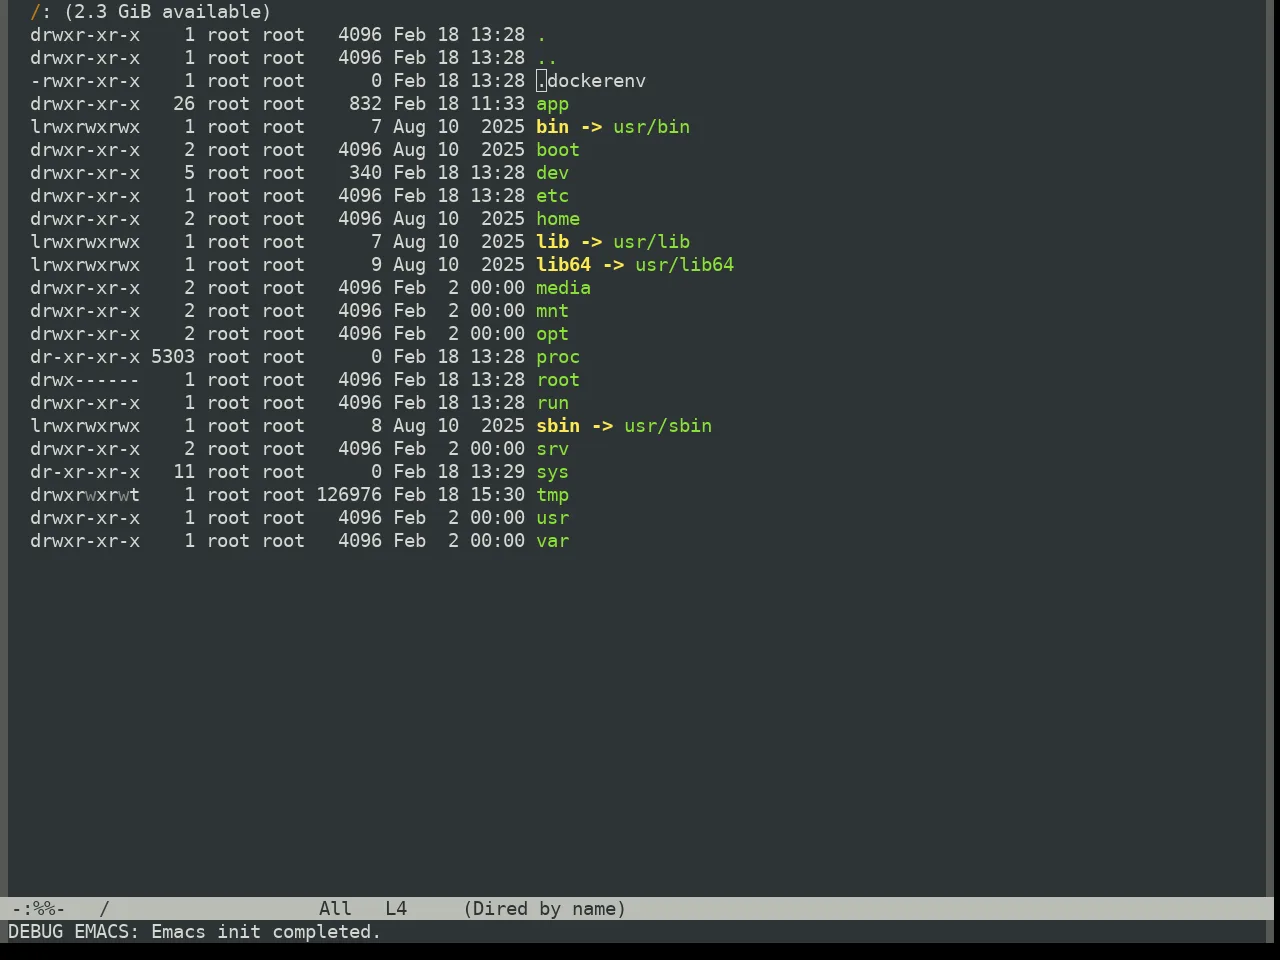Select the tmp directory name
The image size is (1280, 960).
click(x=552, y=495)
